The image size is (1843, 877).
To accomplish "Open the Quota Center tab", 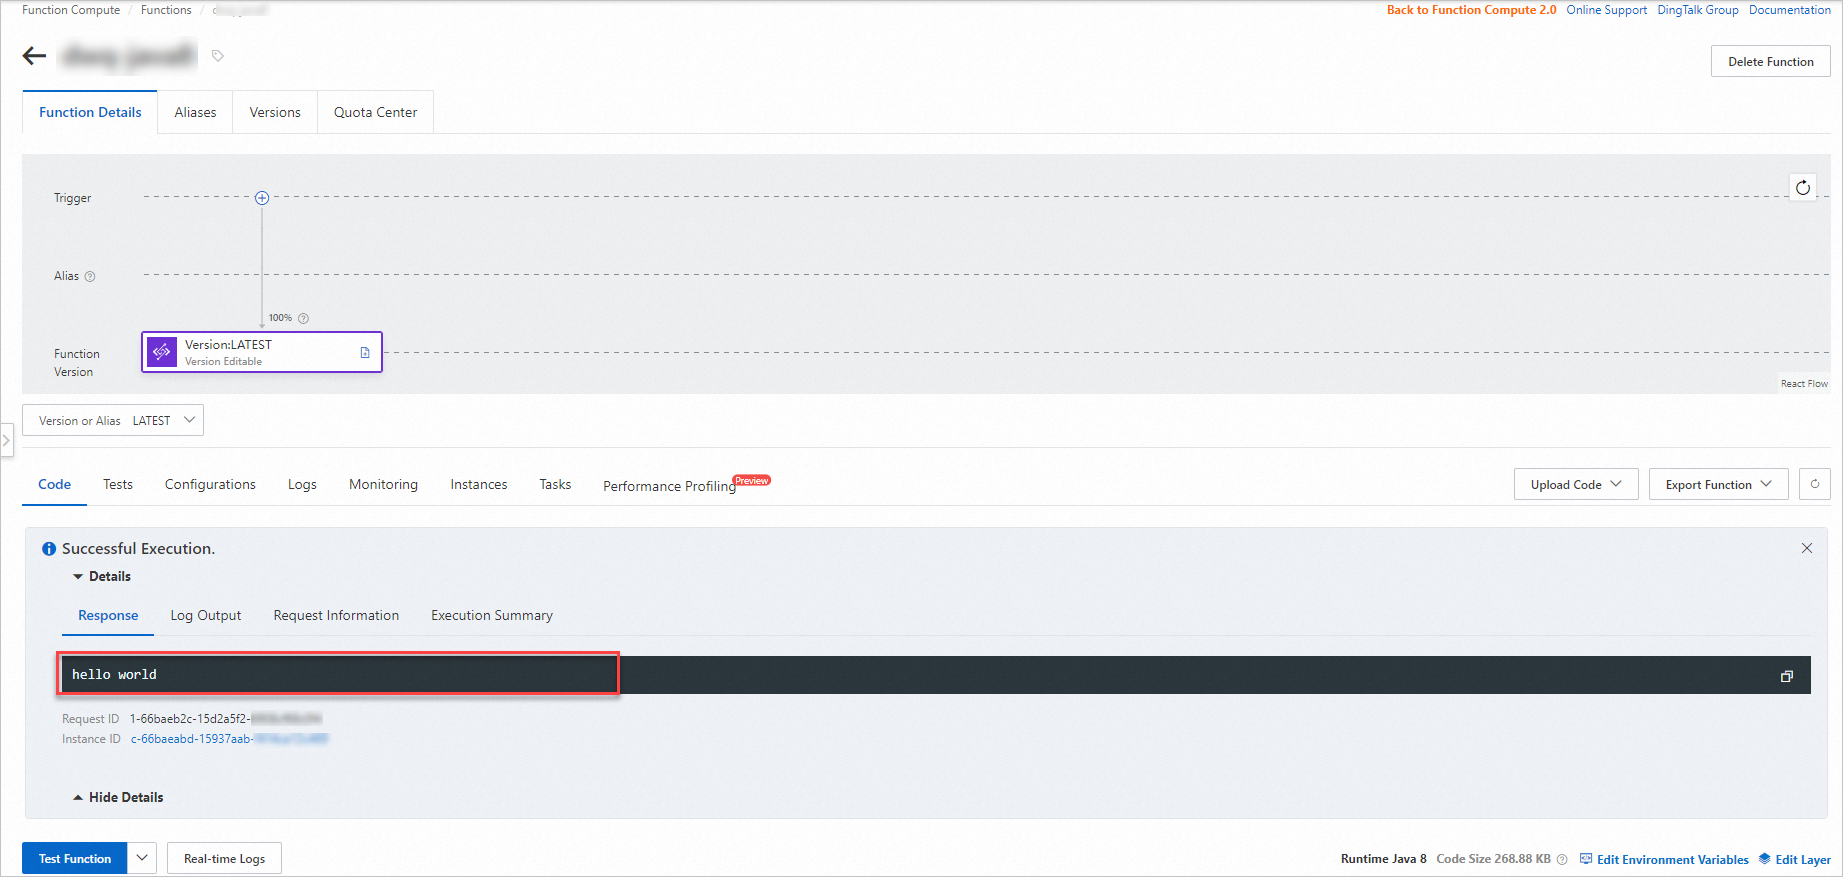I will (x=375, y=112).
